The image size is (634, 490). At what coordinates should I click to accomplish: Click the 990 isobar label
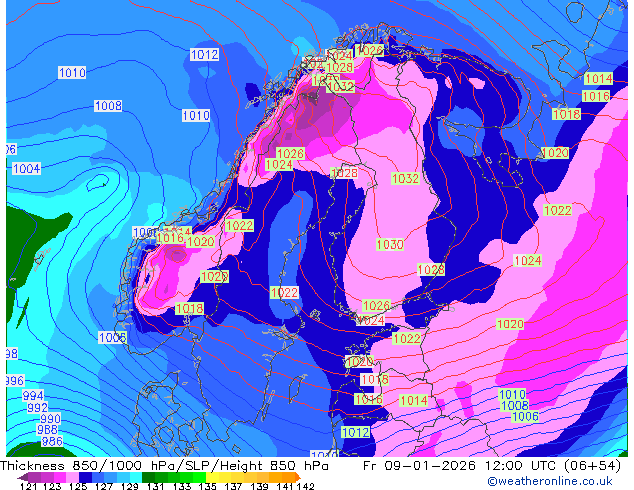pyautogui.click(x=51, y=418)
